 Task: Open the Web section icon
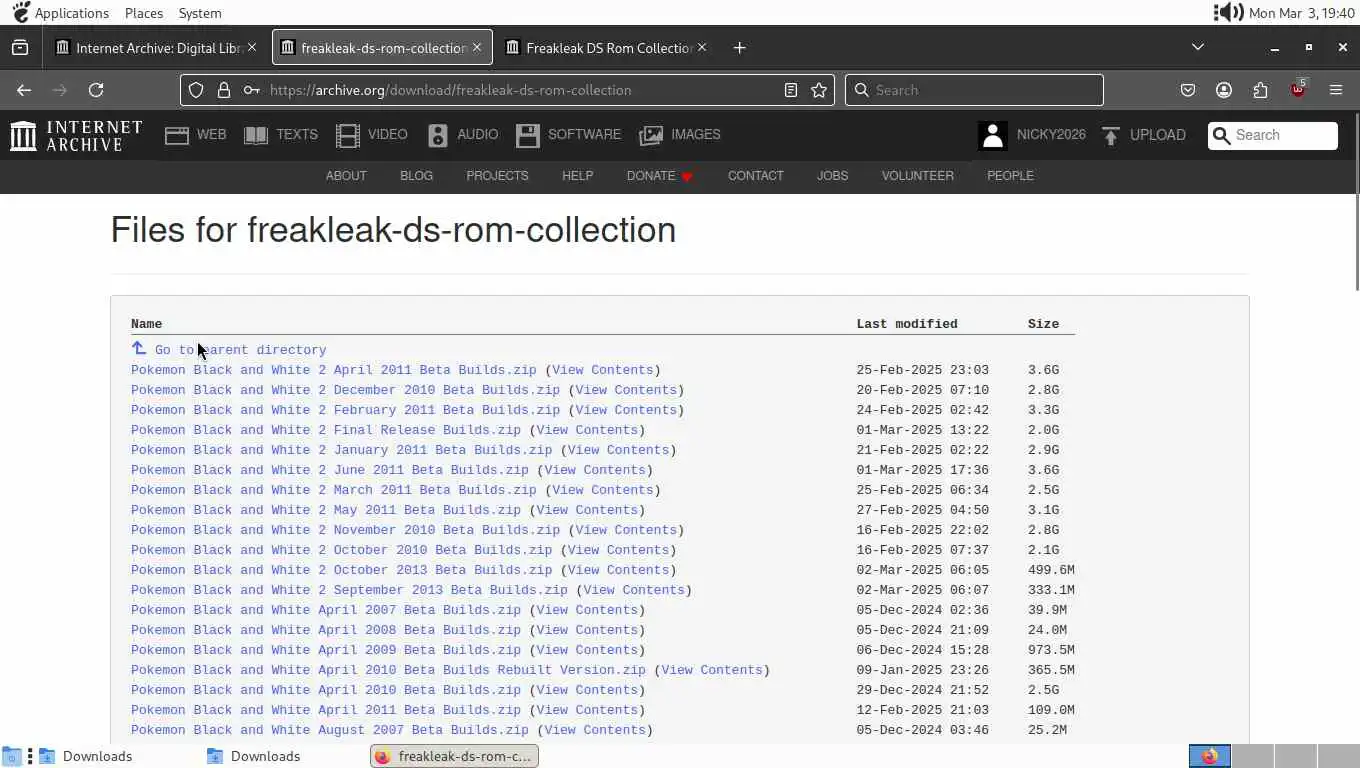tap(177, 135)
